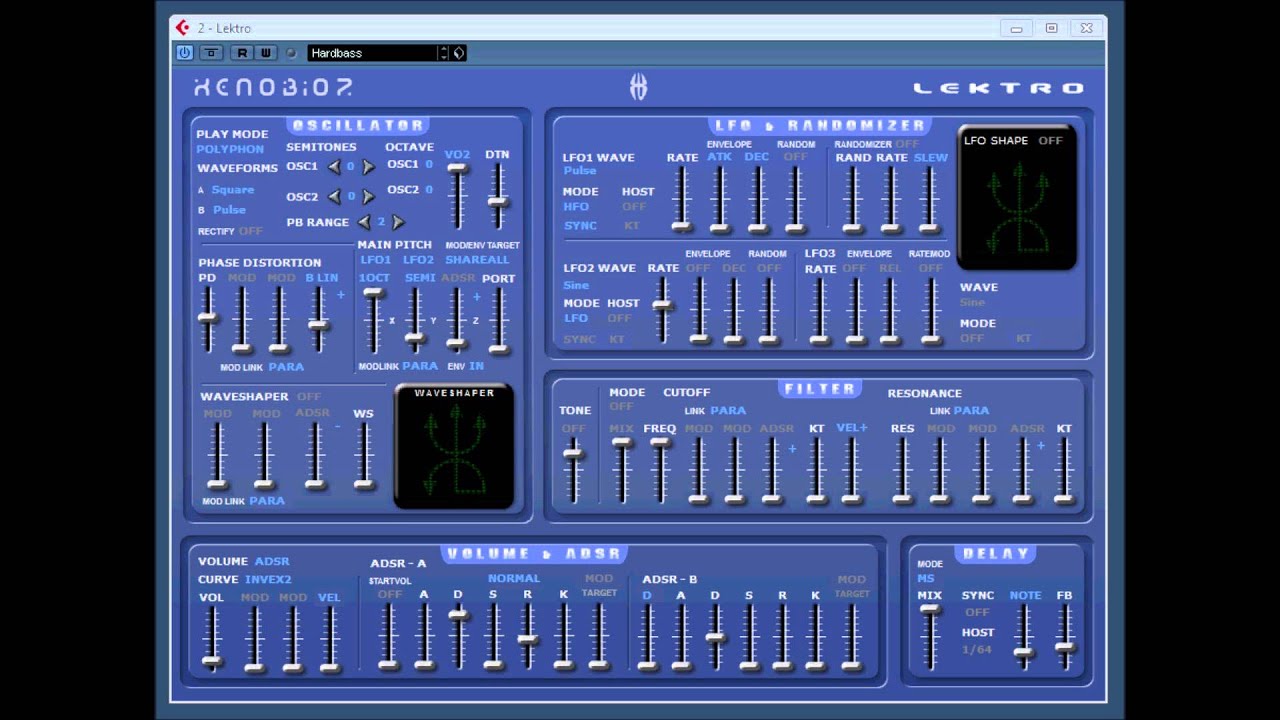Click the plus sign beside resonance ADSR
The width and height of the screenshot is (1280, 720).
[1040, 446]
